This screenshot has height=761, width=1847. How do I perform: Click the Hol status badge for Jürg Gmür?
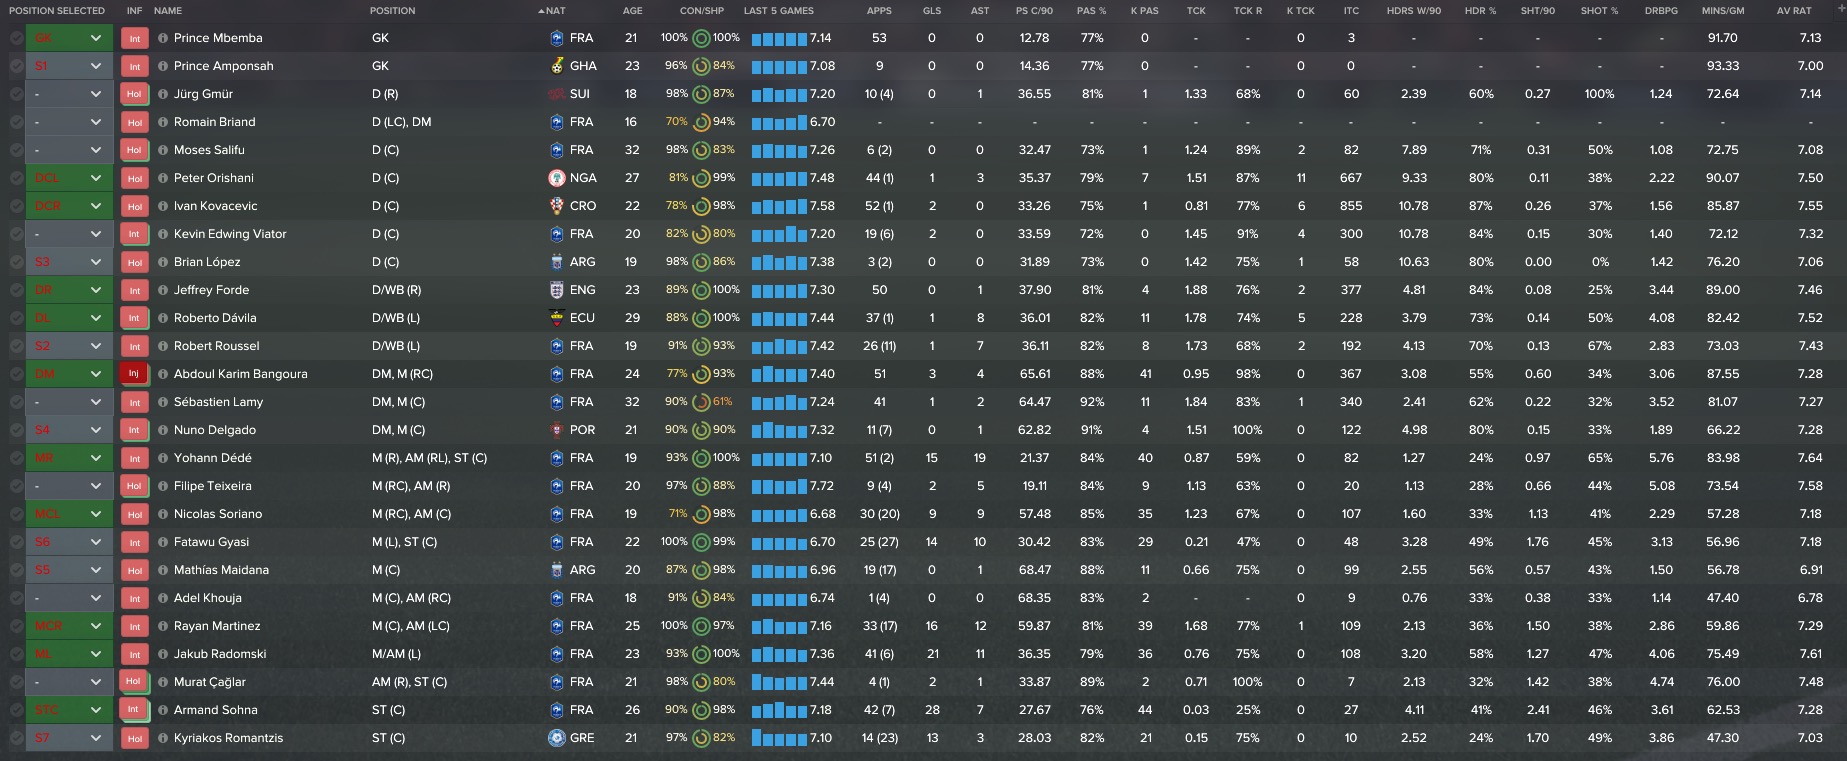click(134, 94)
